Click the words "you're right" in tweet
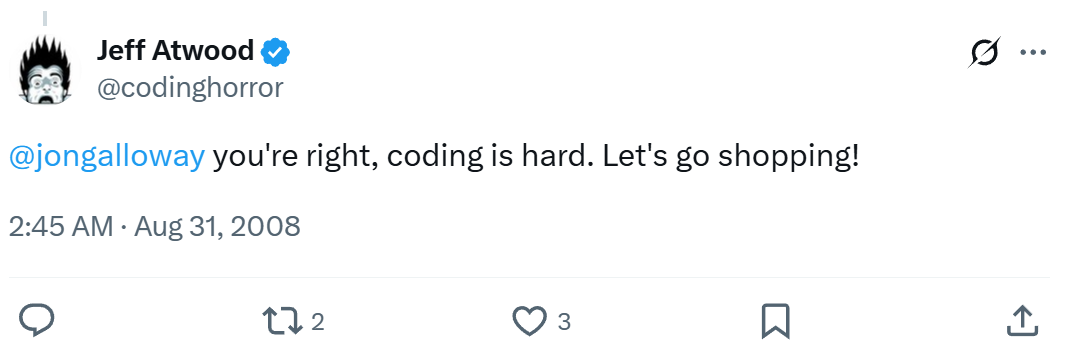The image size is (1065, 363). [x=300, y=157]
